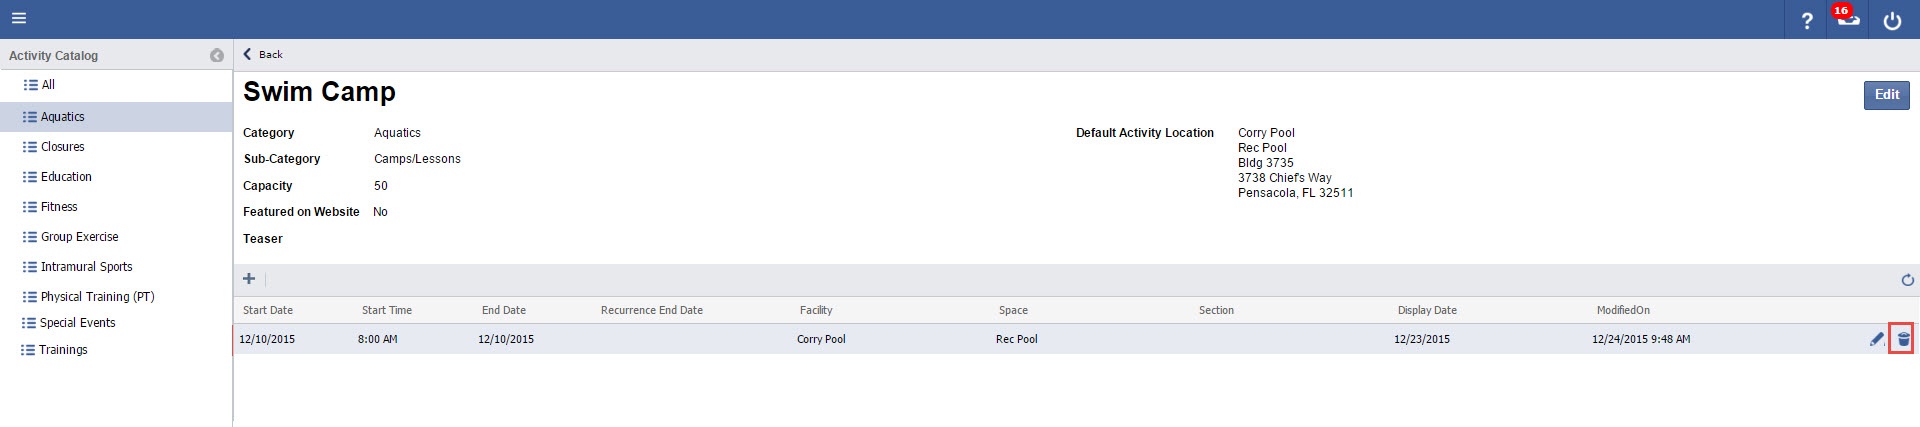Select the Special Events category
1920x427 pixels.
(77, 323)
